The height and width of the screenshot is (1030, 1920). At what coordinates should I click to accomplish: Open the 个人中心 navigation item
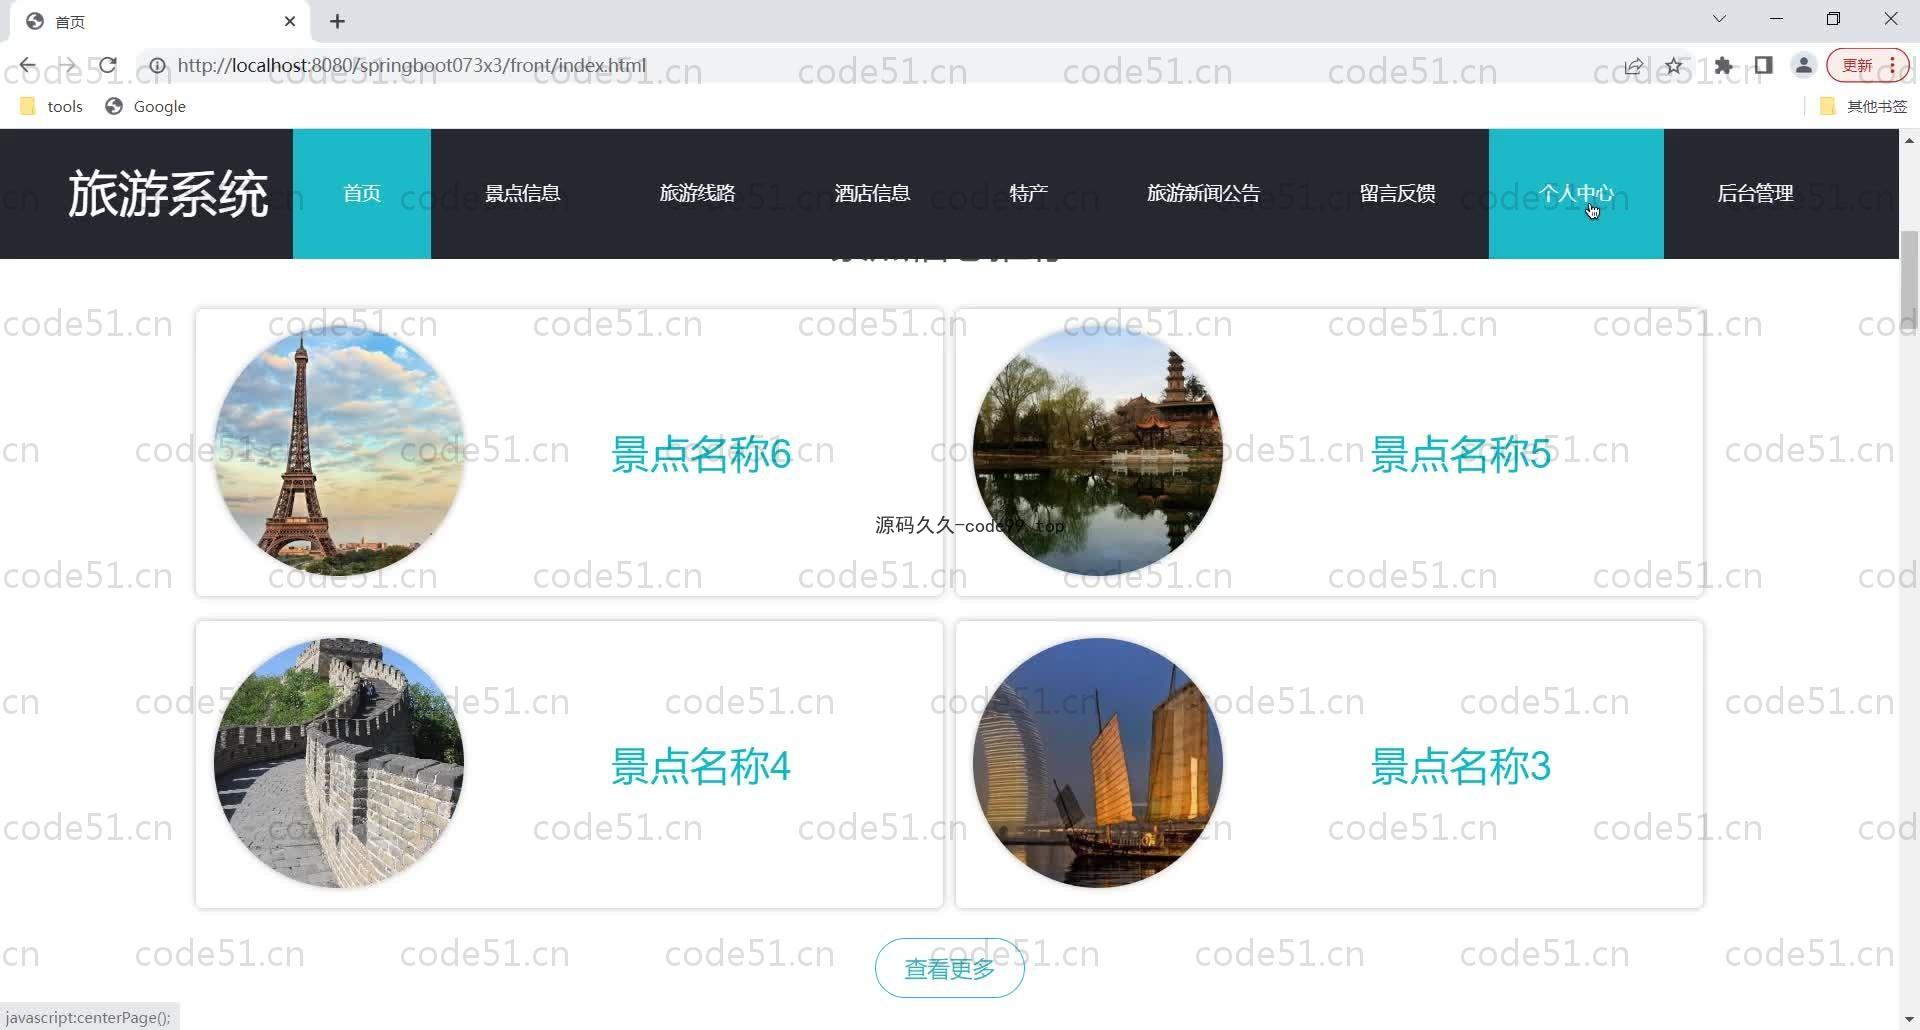pyautogui.click(x=1576, y=193)
